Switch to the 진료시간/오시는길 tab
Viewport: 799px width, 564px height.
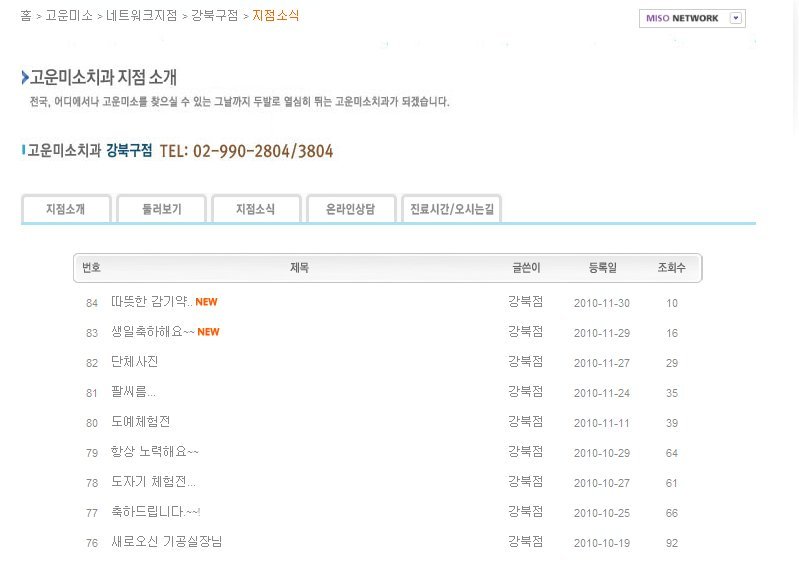click(452, 209)
